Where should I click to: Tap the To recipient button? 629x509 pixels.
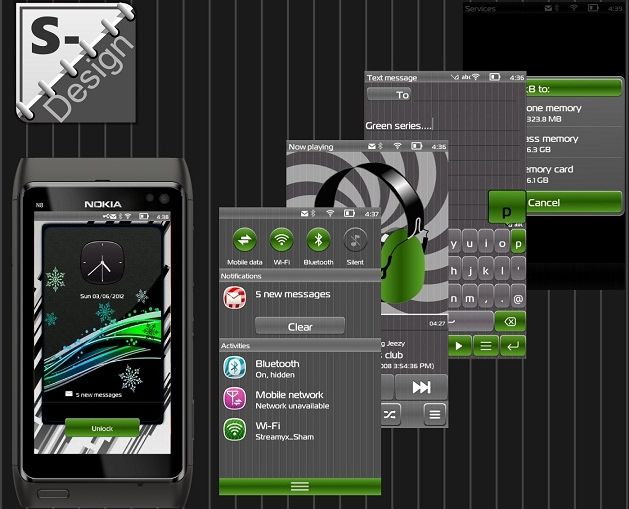click(x=389, y=95)
